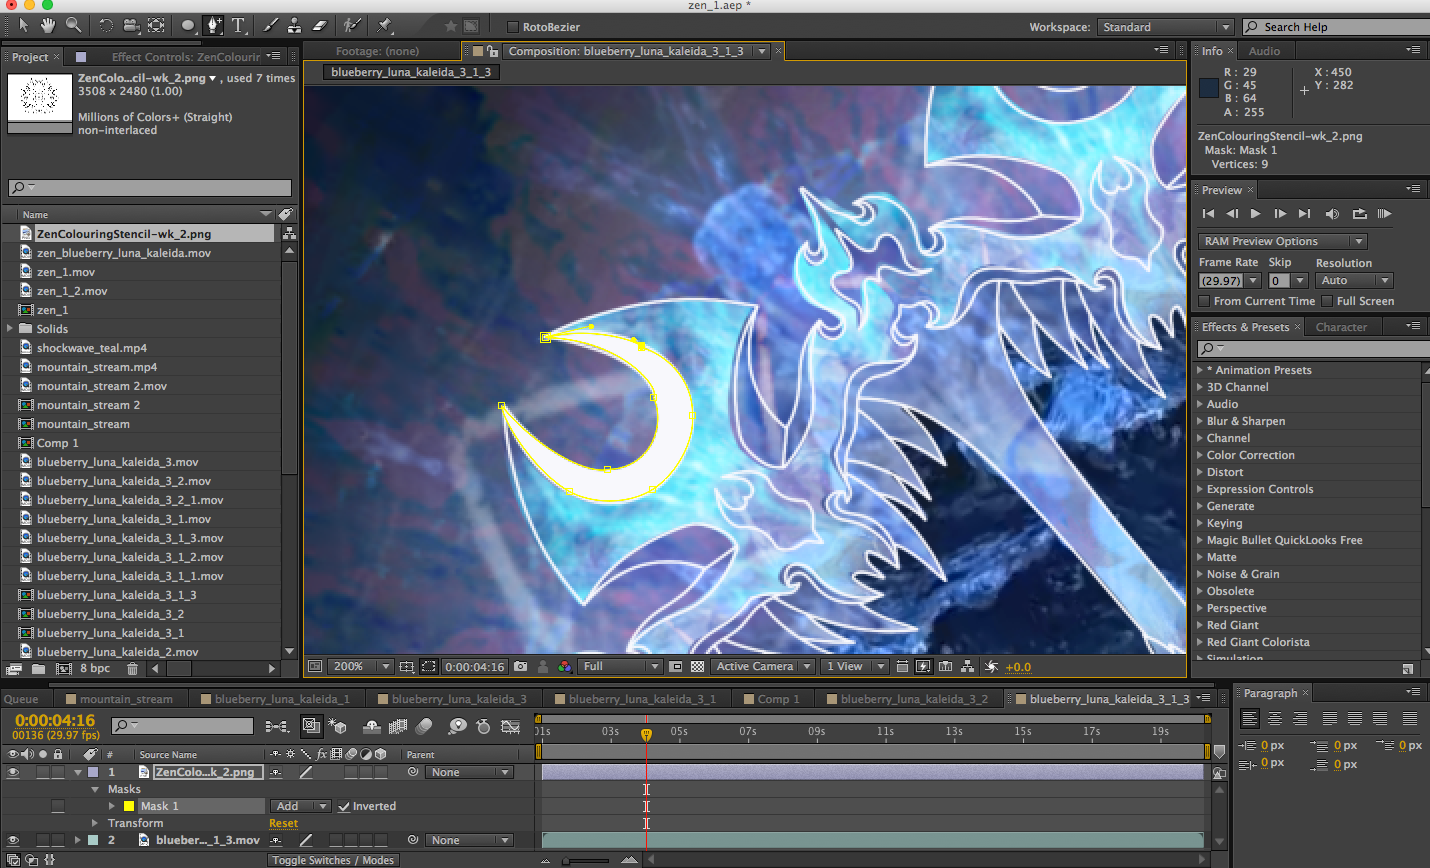Click Reset Exposure aperture icon
Image resolution: width=1430 pixels, height=868 pixels.
click(x=991, y=666)
